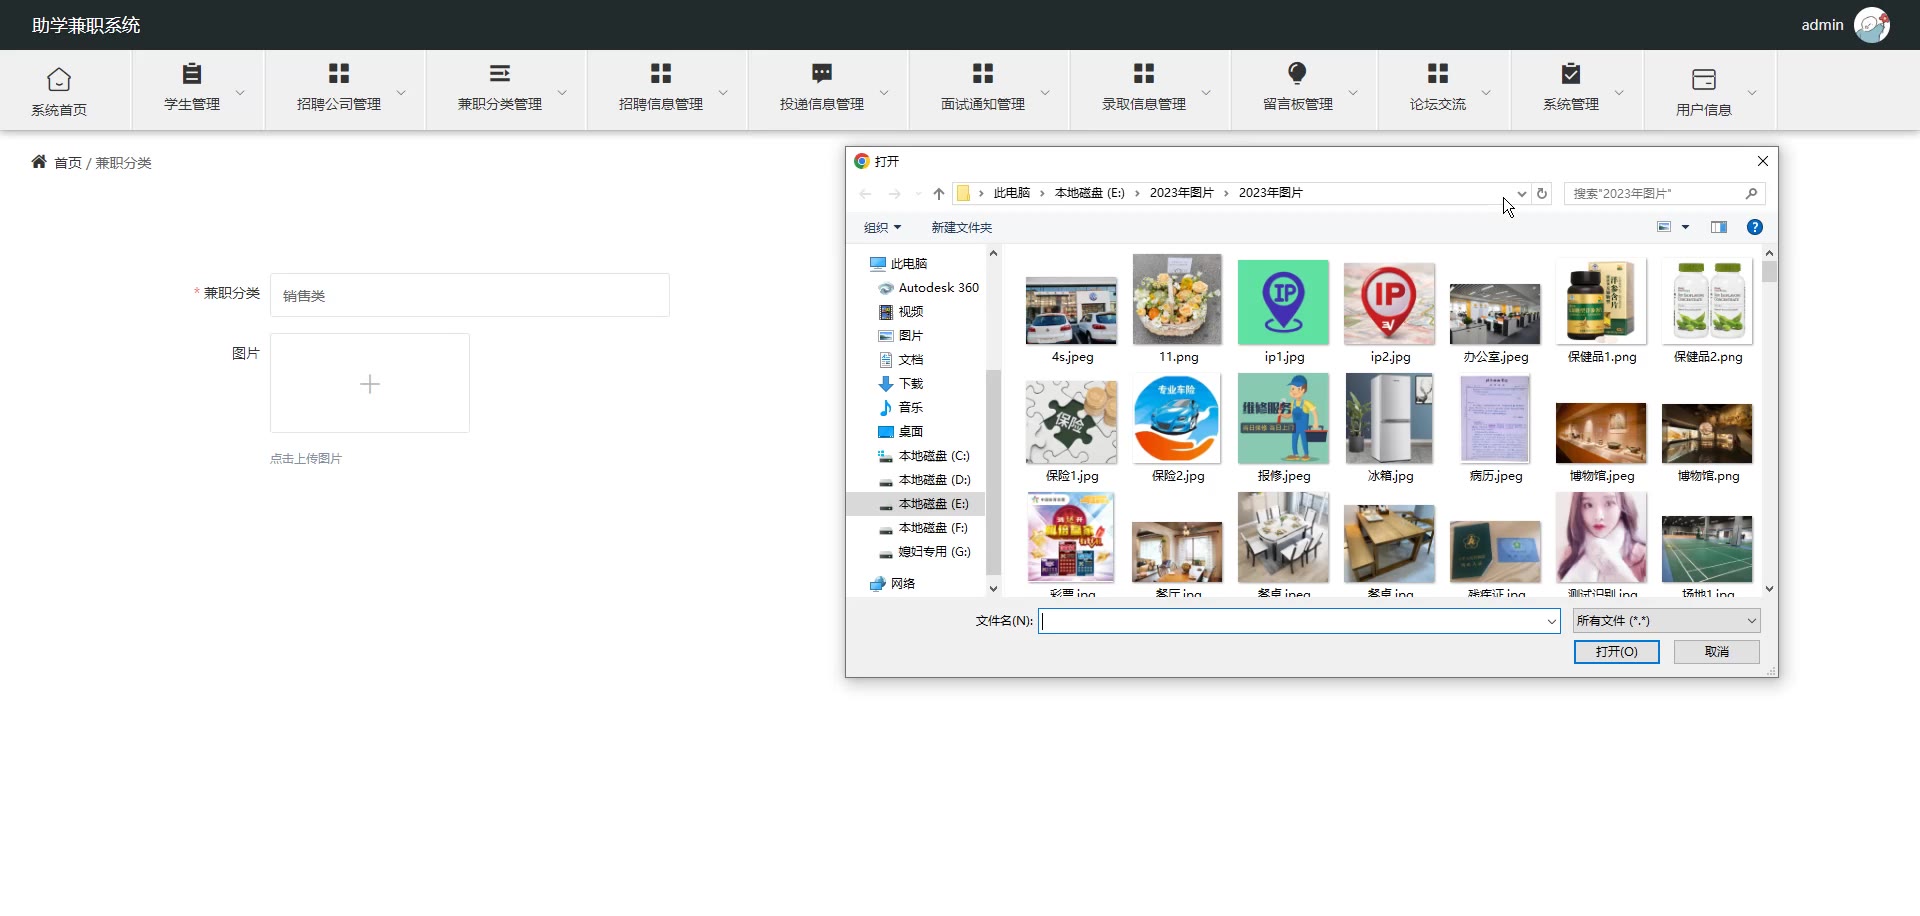Open the 留言板管理 menu
This screenshot has height=916, width=1920.
pyautogui.click(x=1305, y=90)
